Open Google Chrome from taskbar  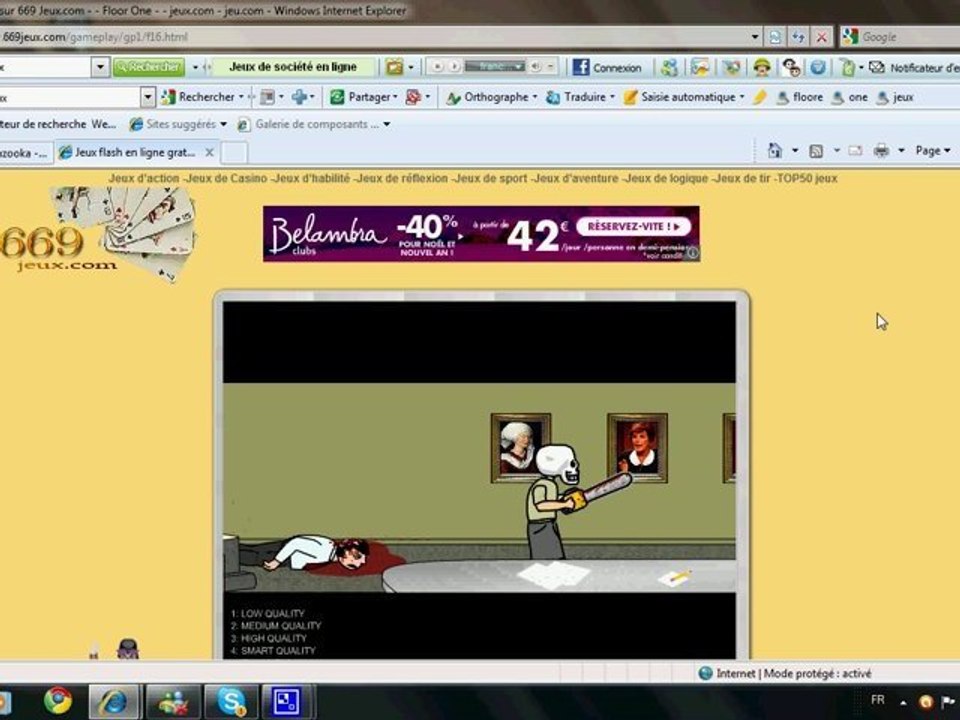(58, 701)
